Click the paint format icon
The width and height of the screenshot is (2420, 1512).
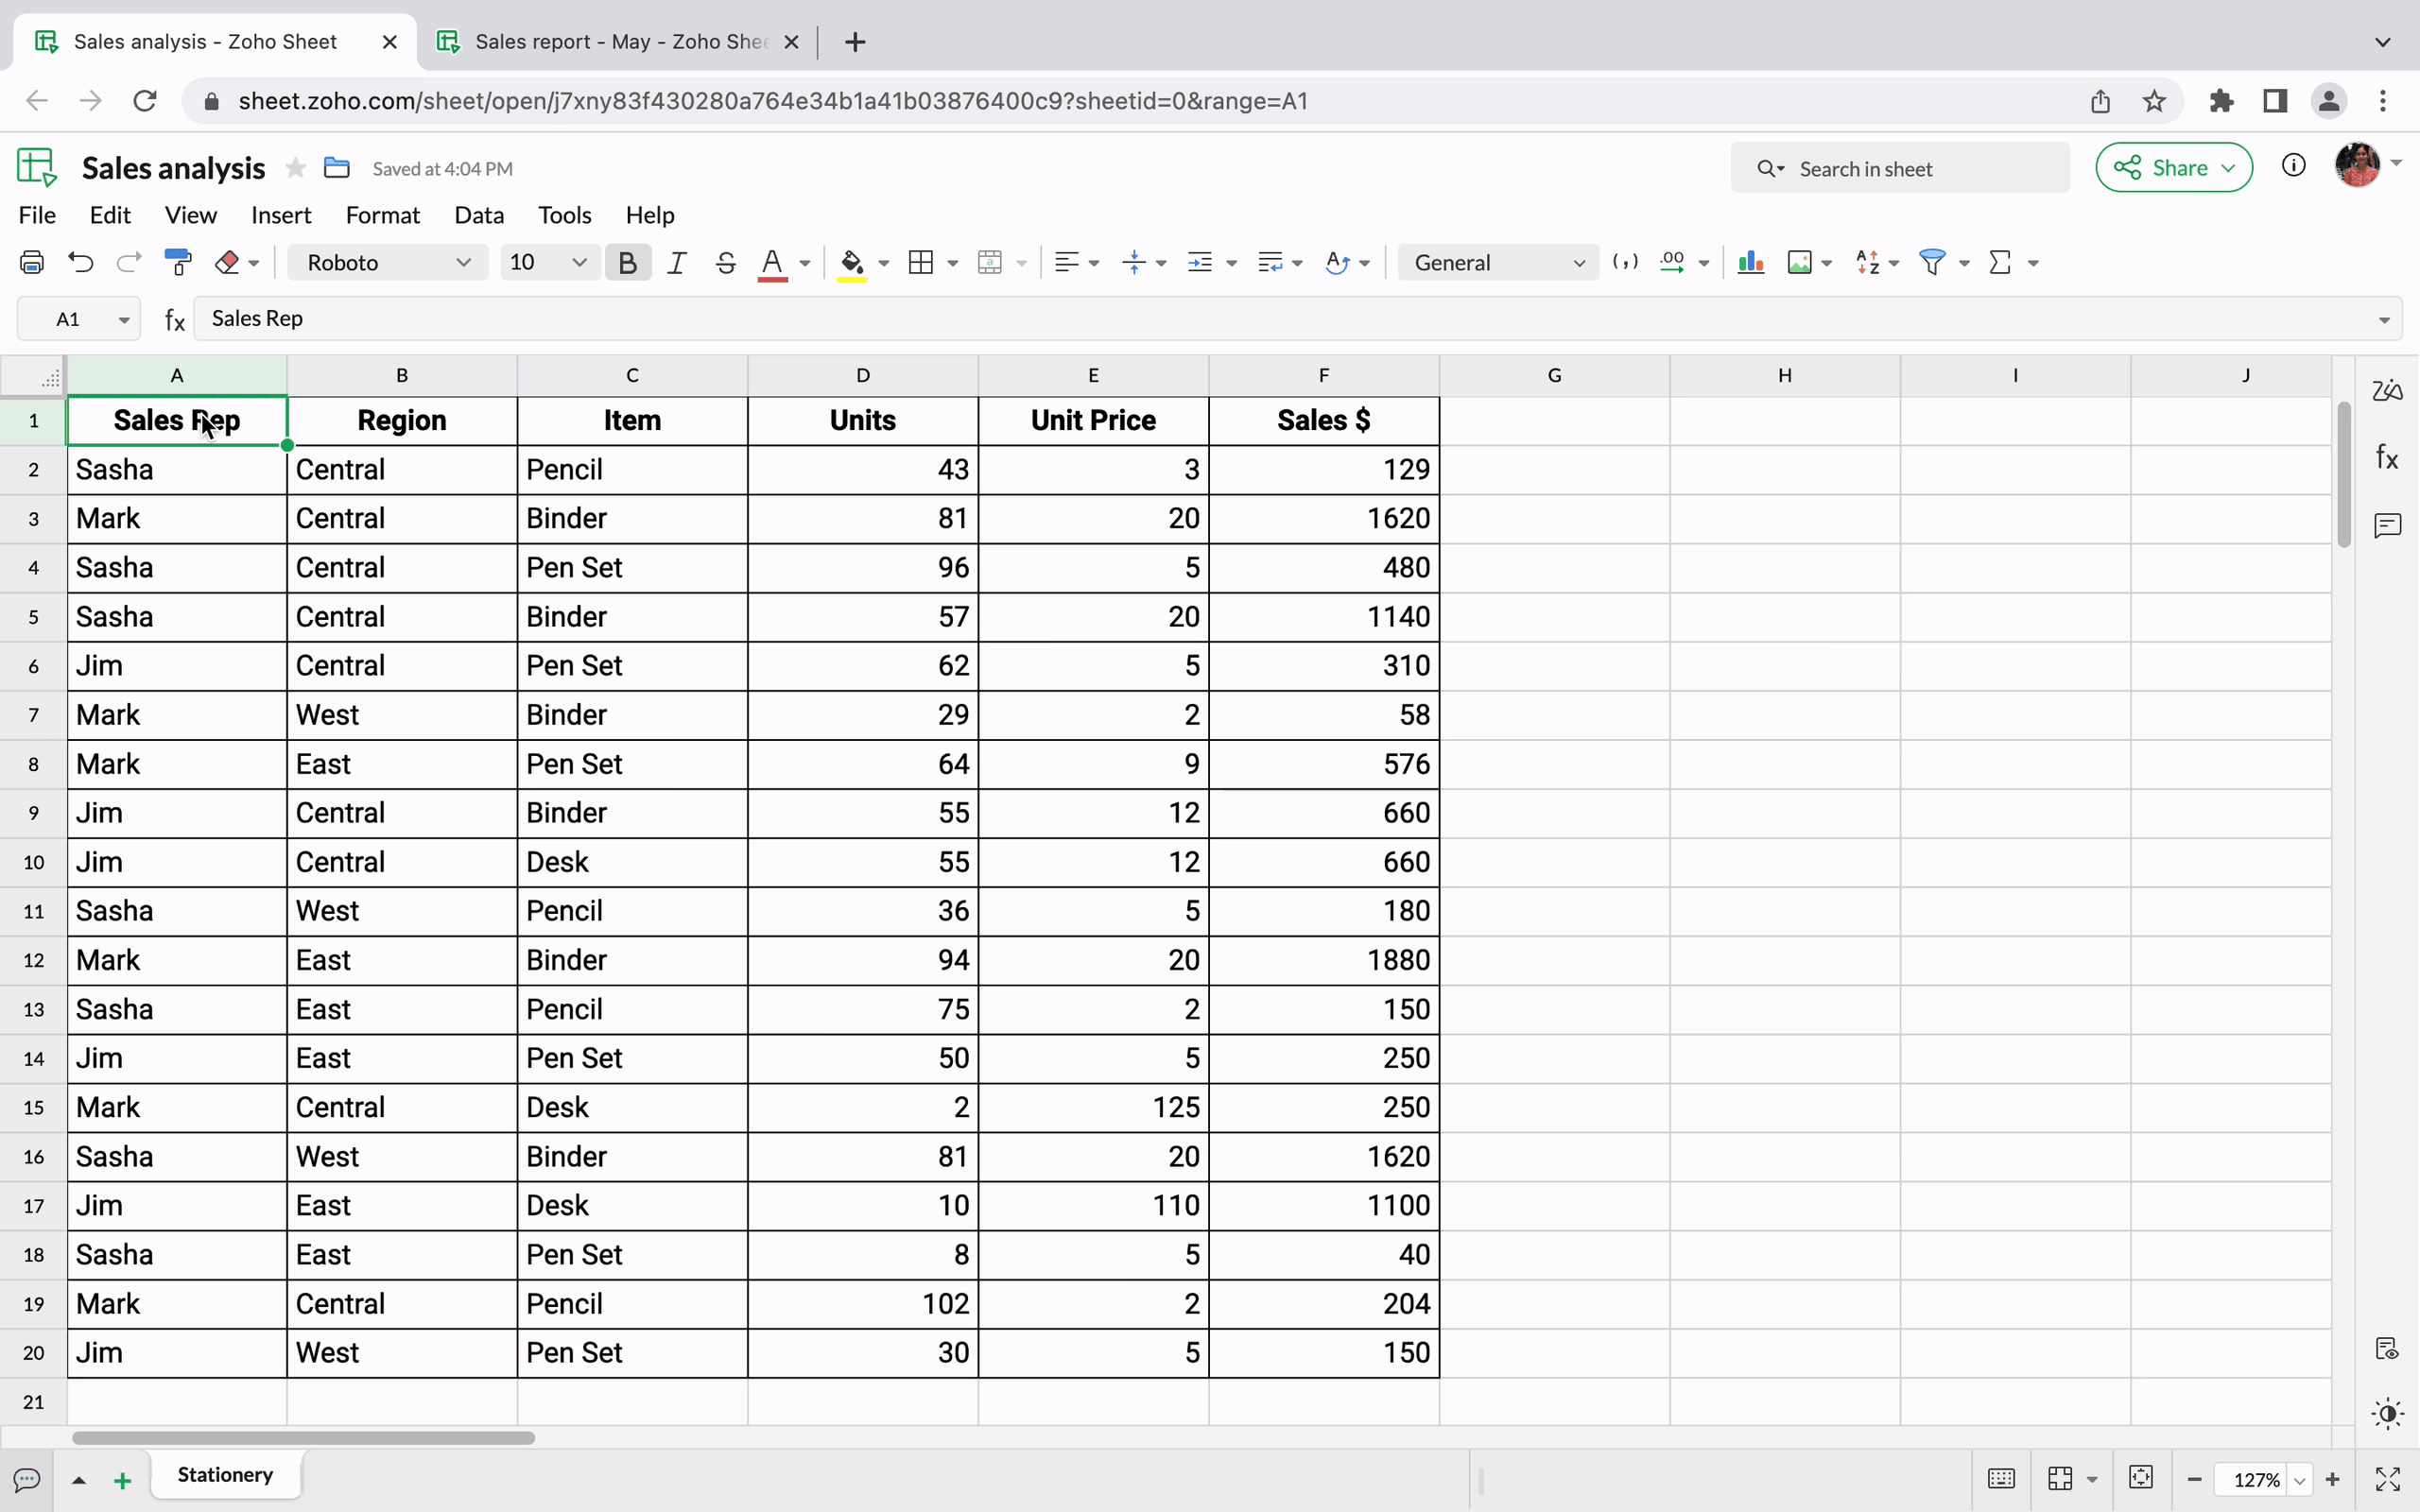[179, 263]
